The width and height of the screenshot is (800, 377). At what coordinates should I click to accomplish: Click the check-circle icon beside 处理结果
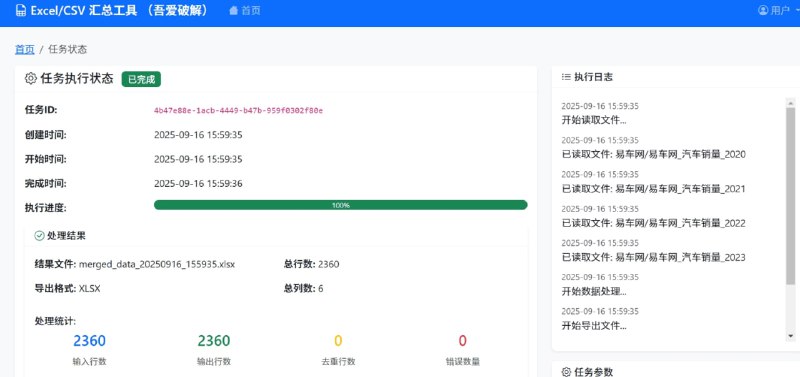(39, 236)
